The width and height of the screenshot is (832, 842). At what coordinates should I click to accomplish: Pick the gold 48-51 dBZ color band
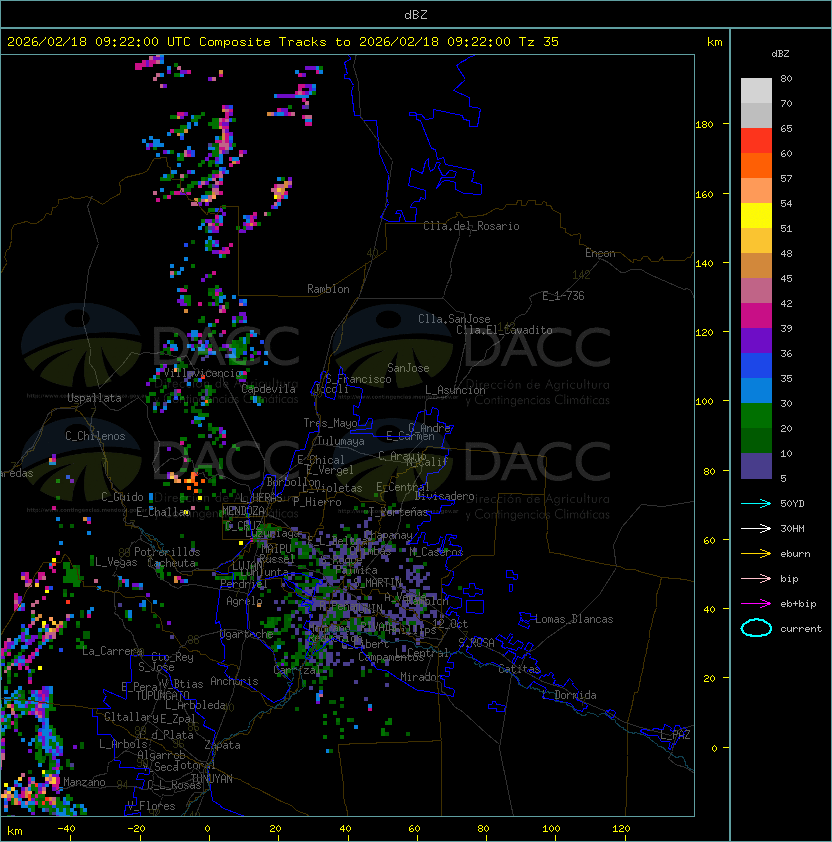[756, 241]
